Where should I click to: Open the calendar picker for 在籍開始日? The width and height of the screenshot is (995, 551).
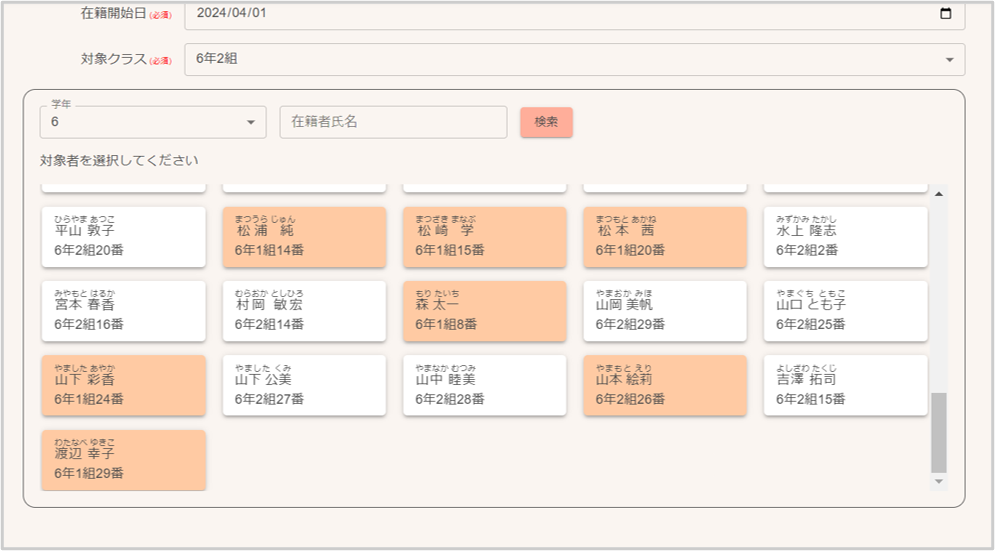(946, 14)
